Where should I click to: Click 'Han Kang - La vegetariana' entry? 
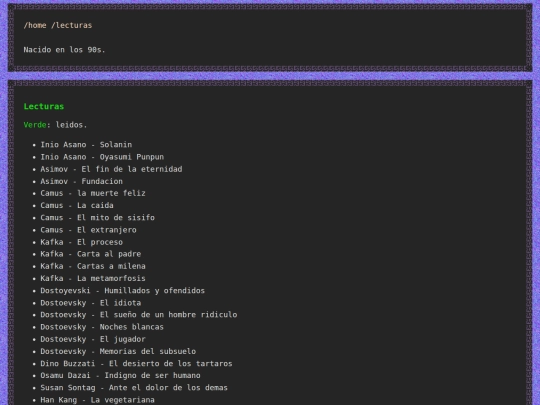97,400
